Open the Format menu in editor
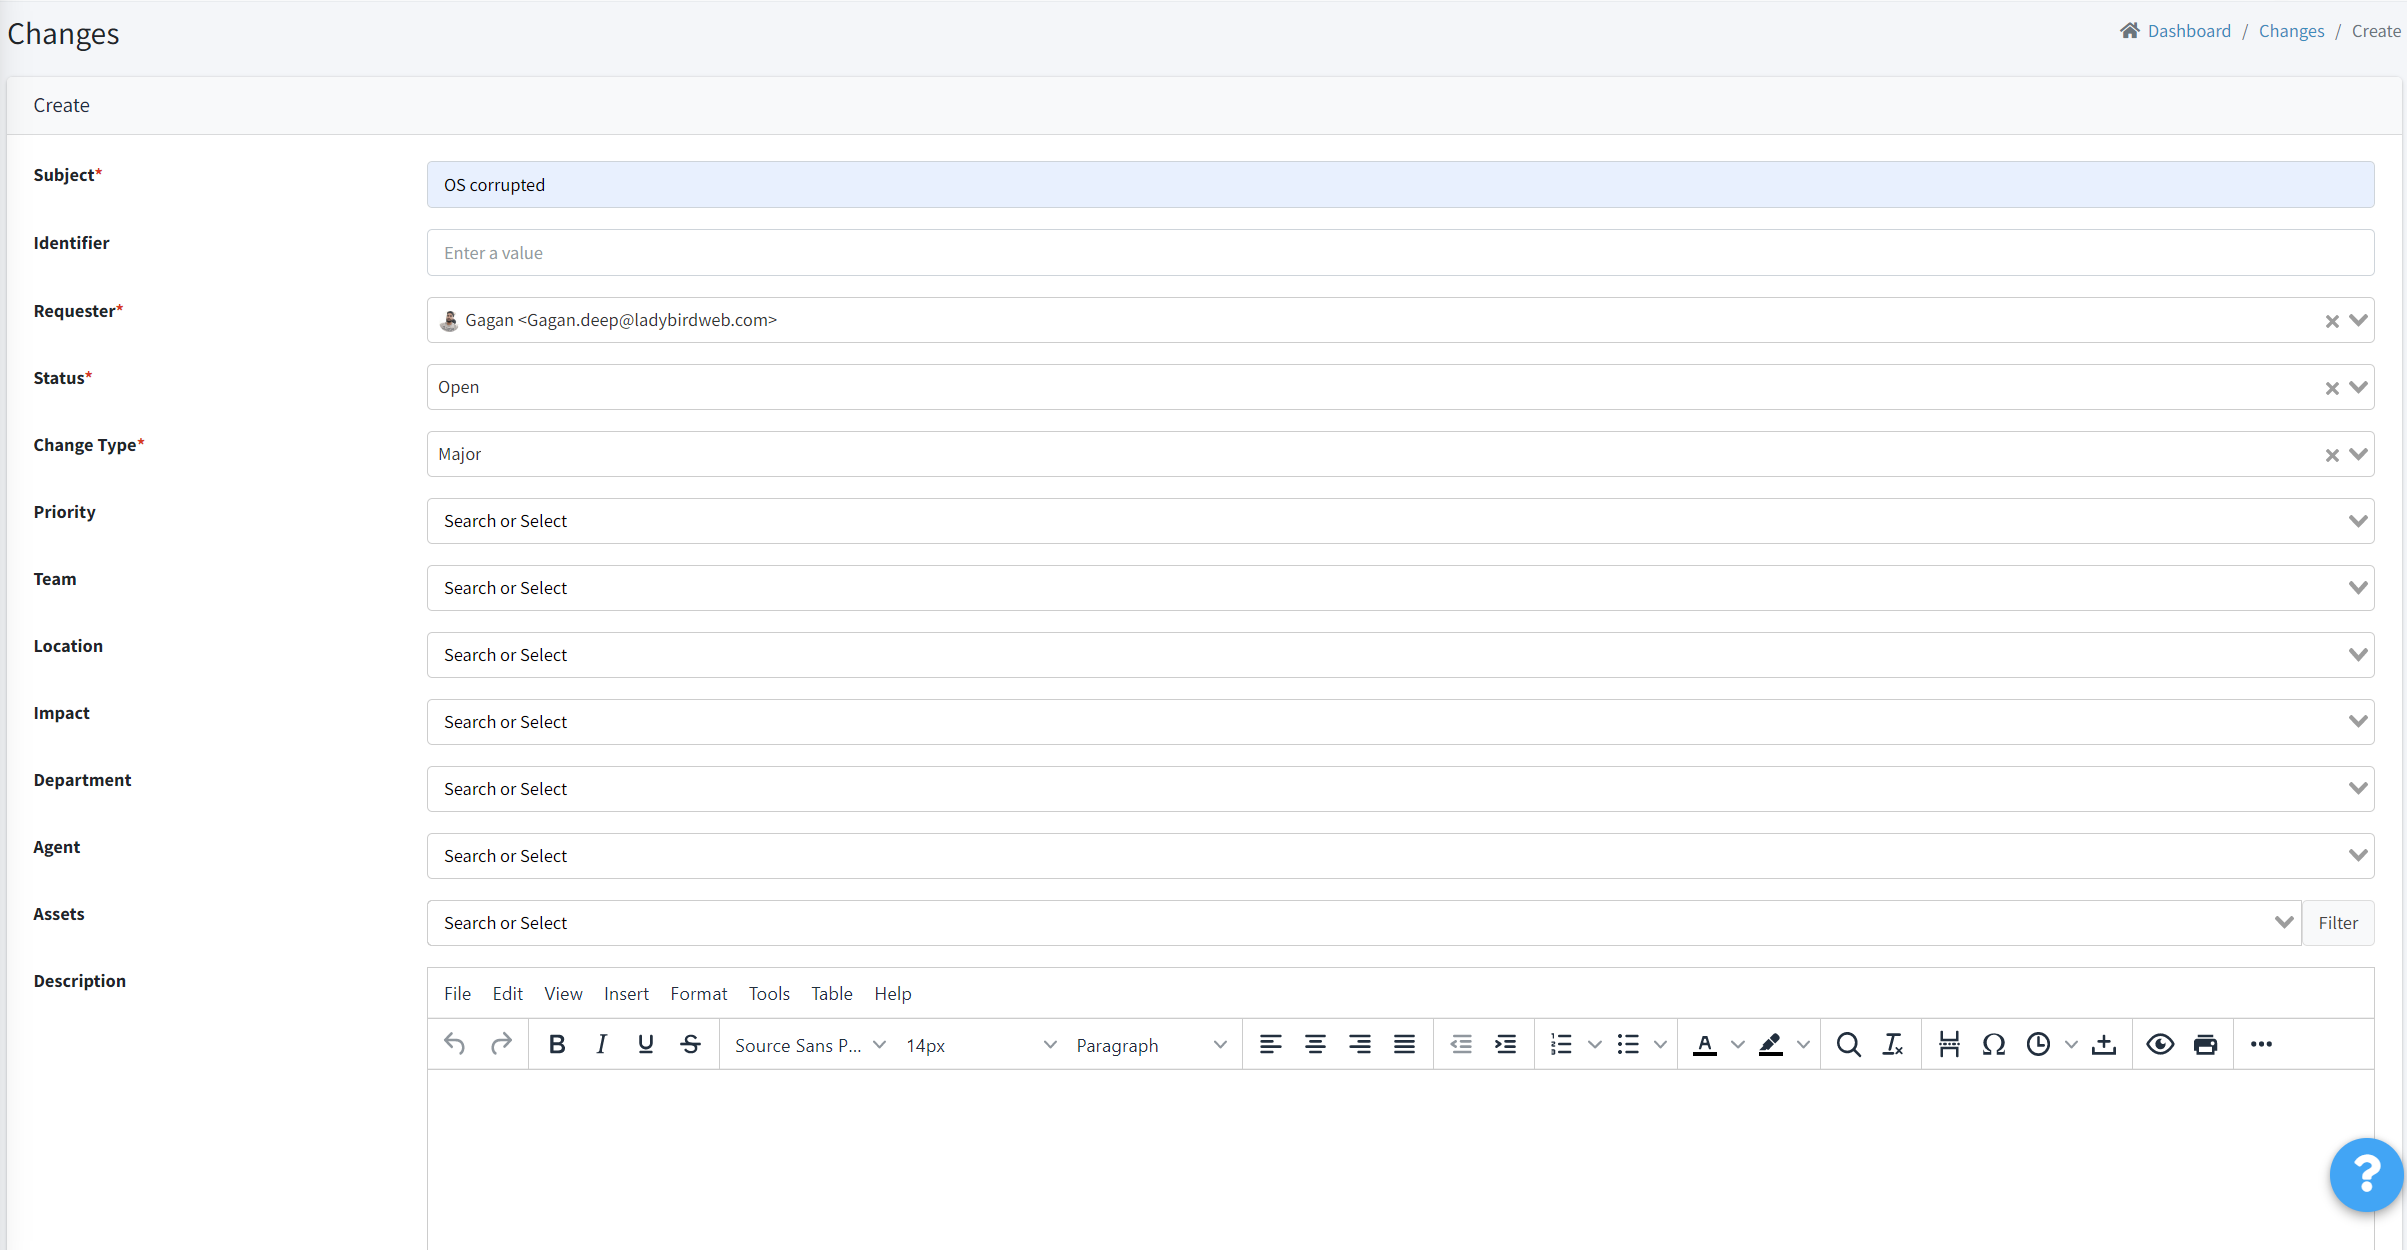Viewport: 2407px width, 1250px height. 698,993
